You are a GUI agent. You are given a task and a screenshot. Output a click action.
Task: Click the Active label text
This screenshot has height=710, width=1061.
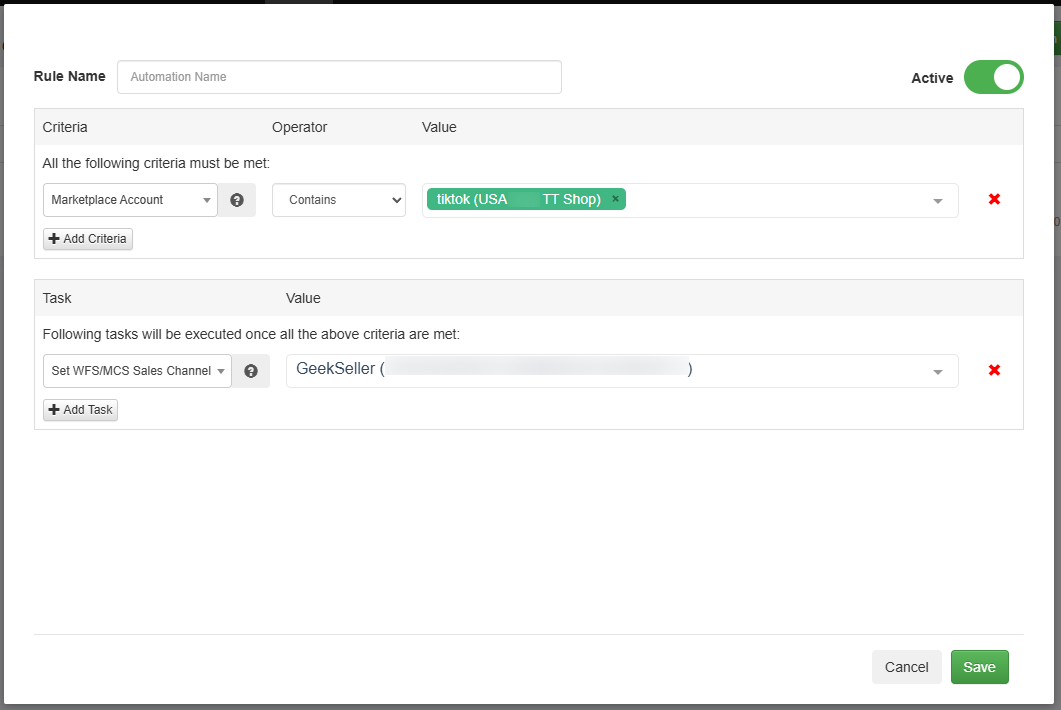pyautogui.click(x=932, y=78)
